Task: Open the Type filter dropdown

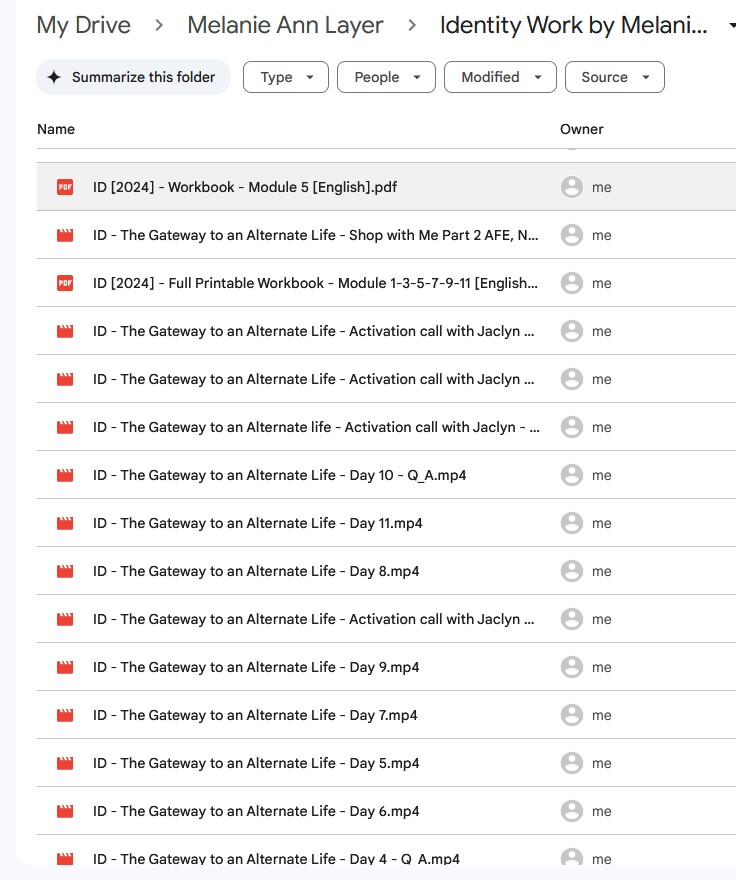Action: click(x=285, y=77)
